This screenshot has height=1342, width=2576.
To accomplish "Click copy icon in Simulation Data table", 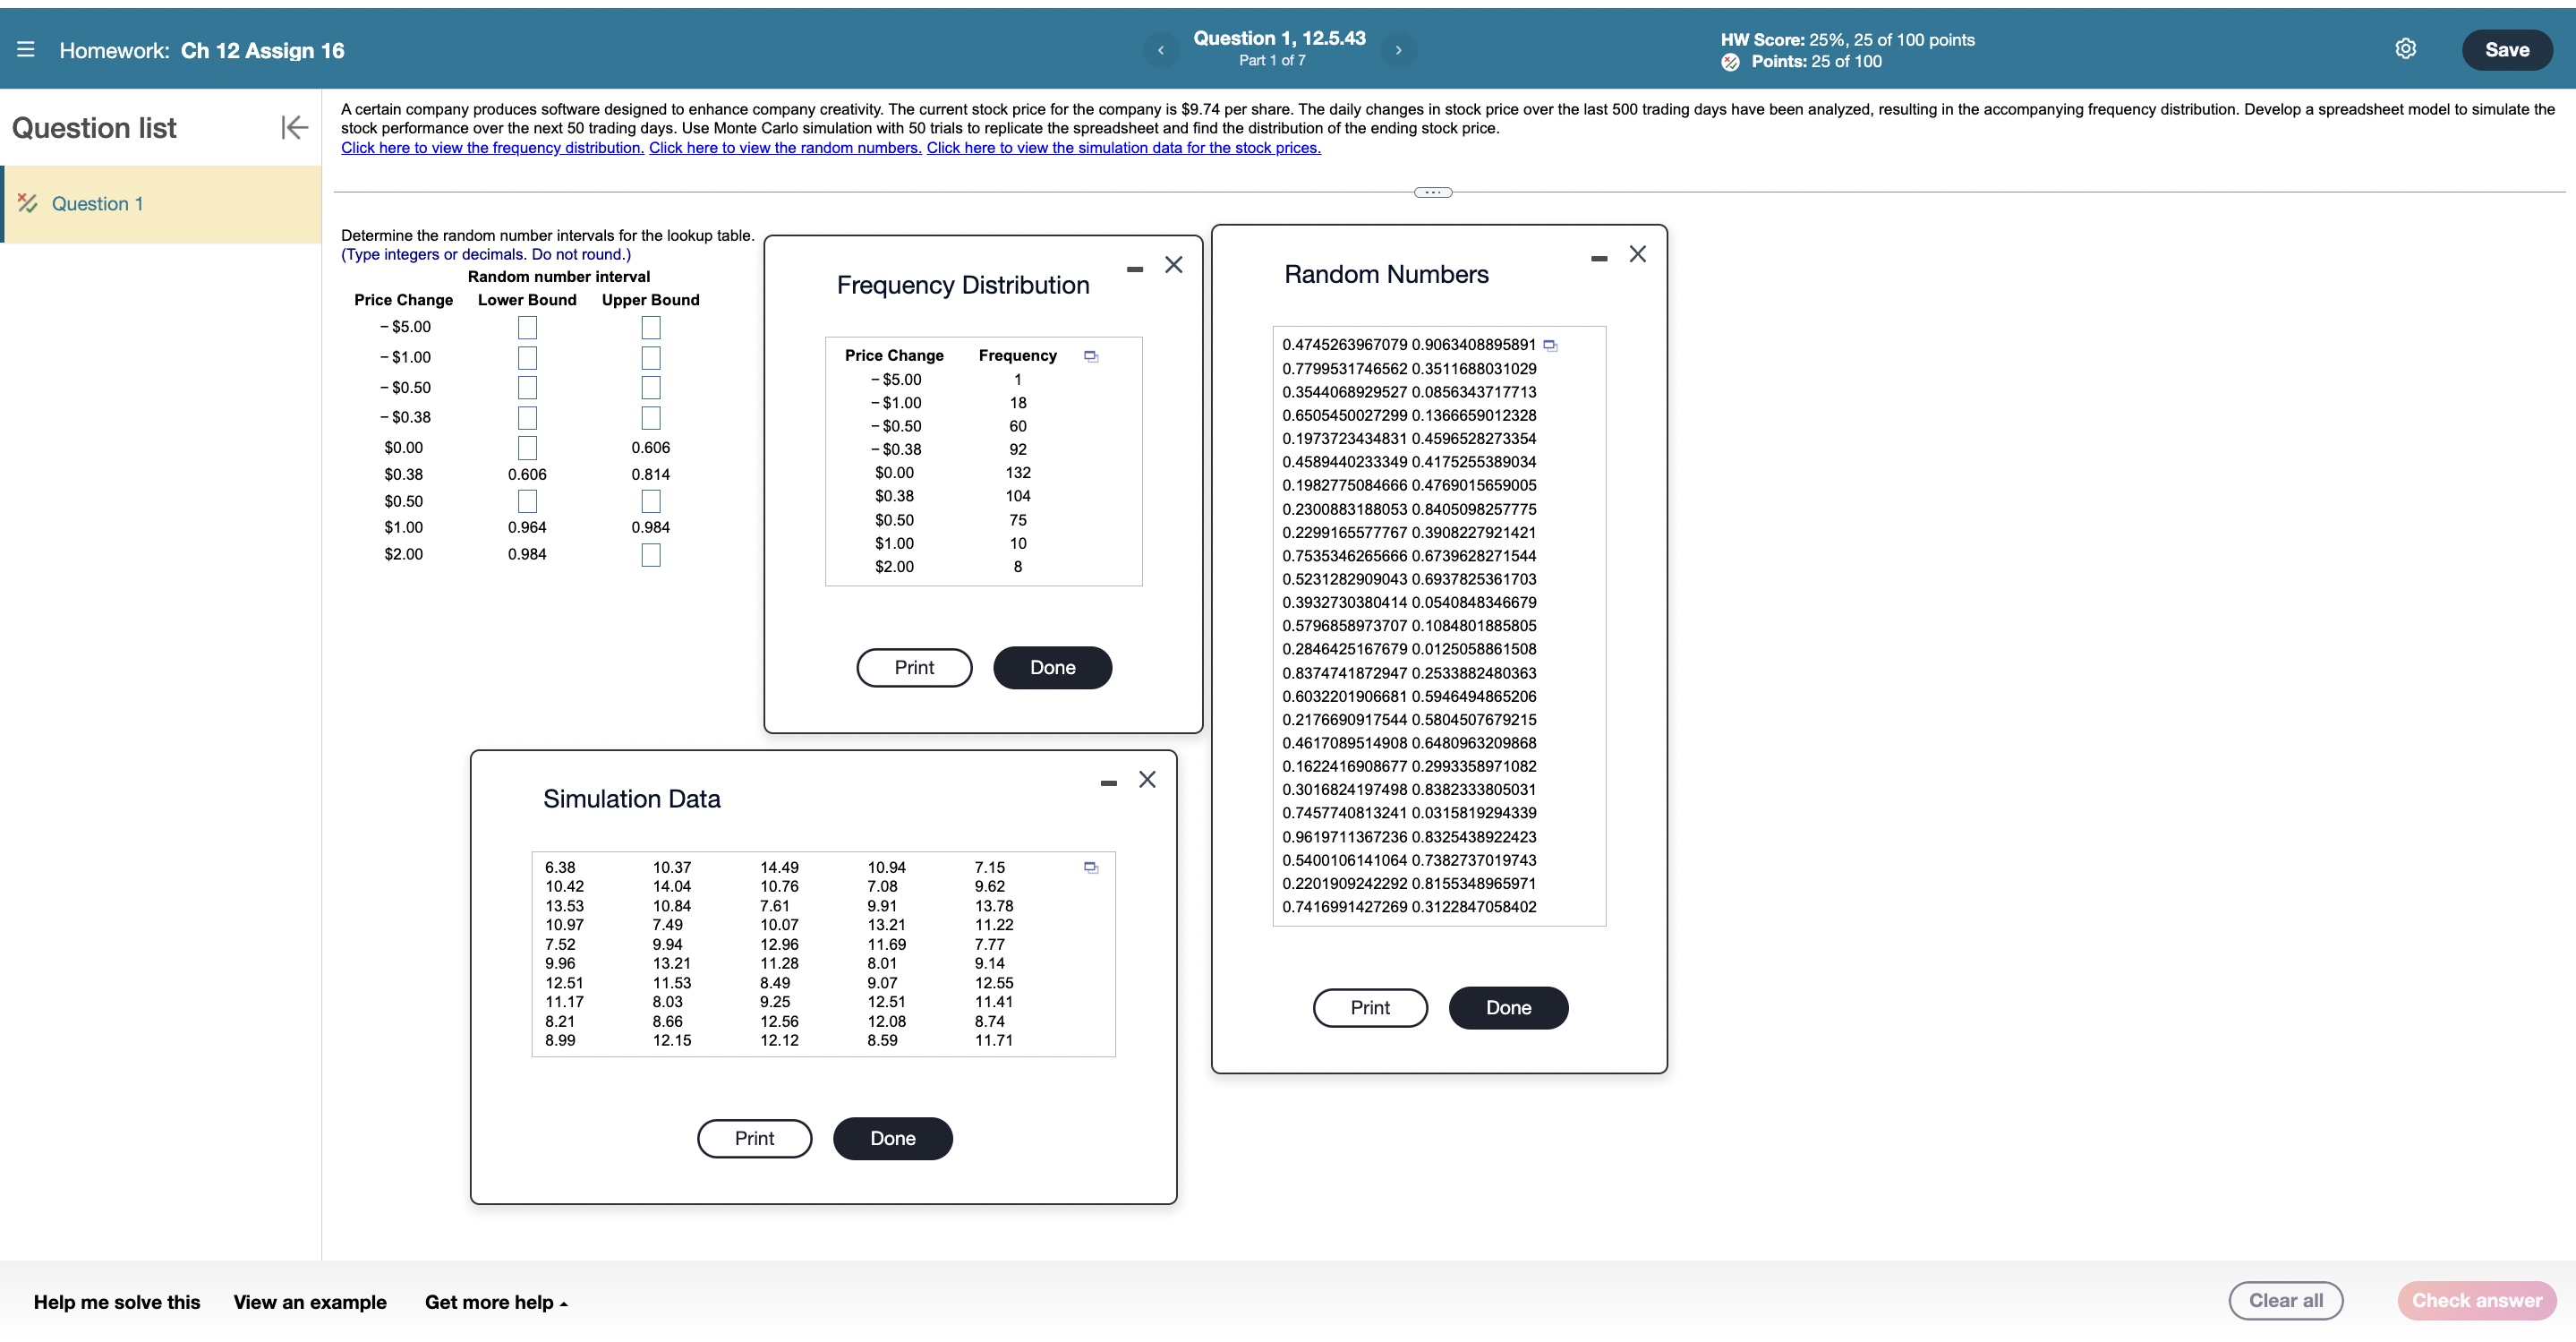I will tap(1091, 867).
